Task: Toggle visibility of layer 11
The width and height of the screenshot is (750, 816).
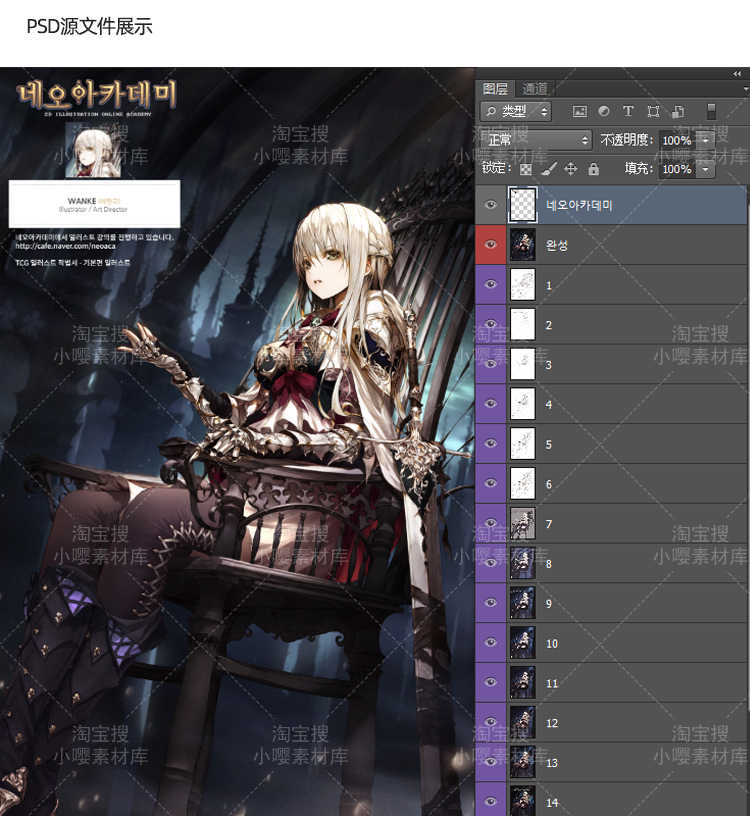Action: click(x=490, y=682)
